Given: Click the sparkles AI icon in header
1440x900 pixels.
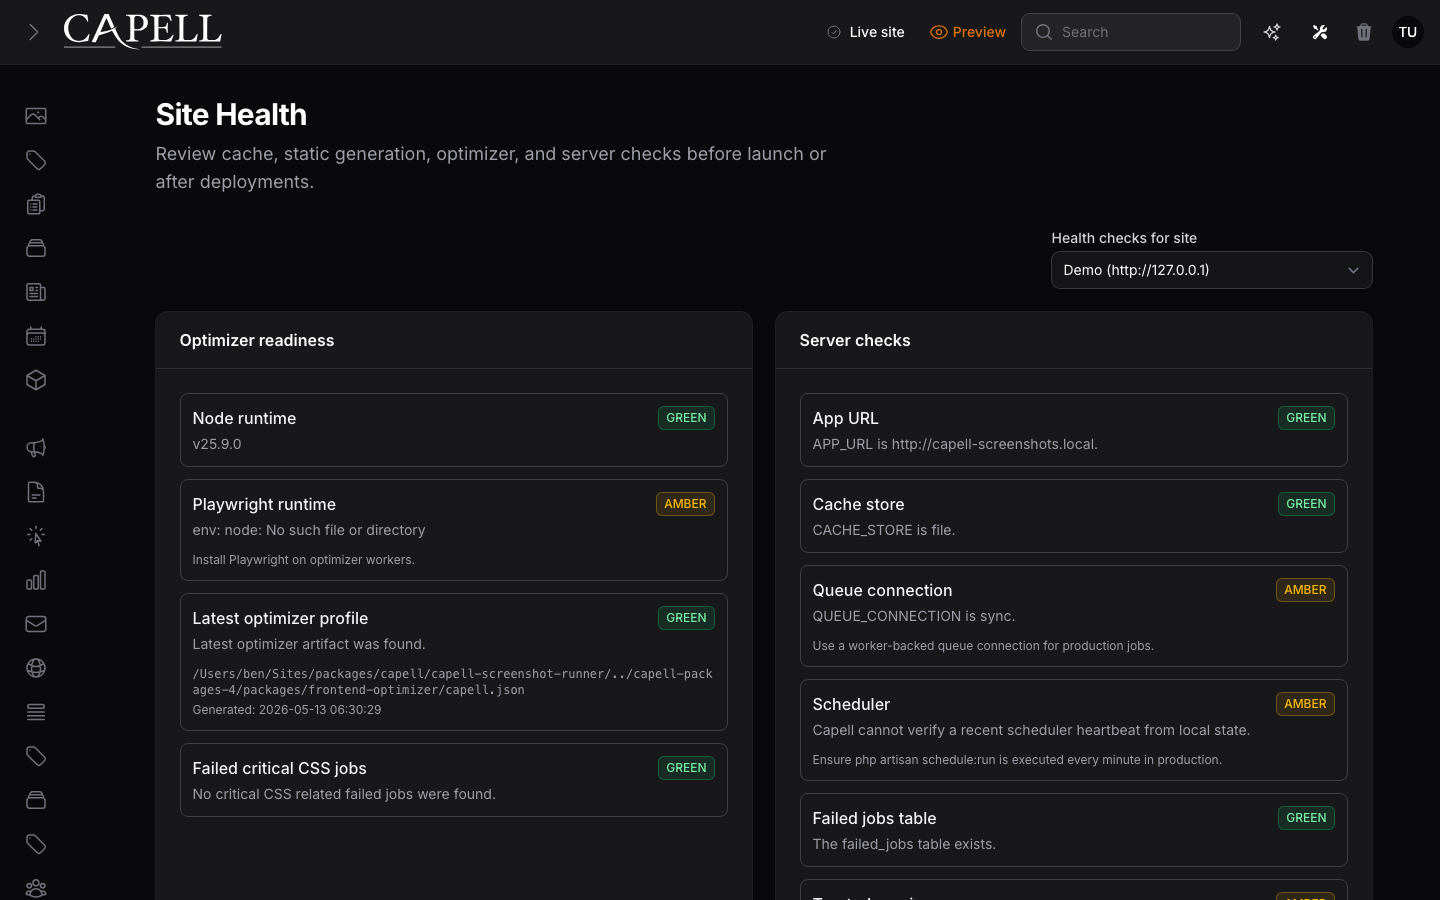Looking at the screenshot, I should tap(1272, 32).
